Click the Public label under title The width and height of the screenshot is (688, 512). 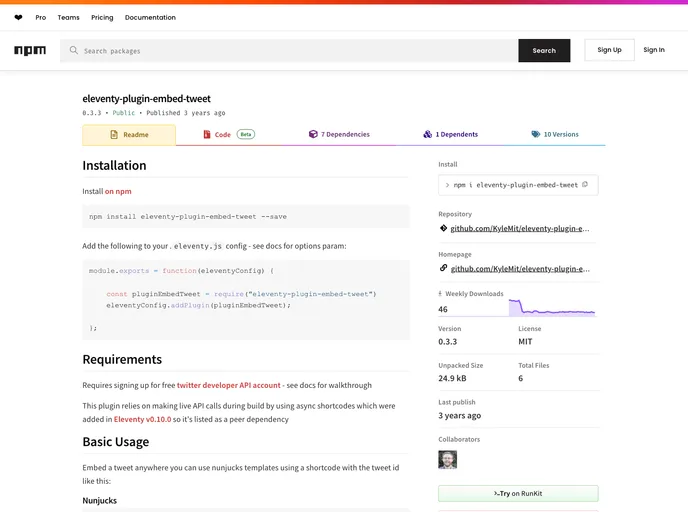[124, 113]
